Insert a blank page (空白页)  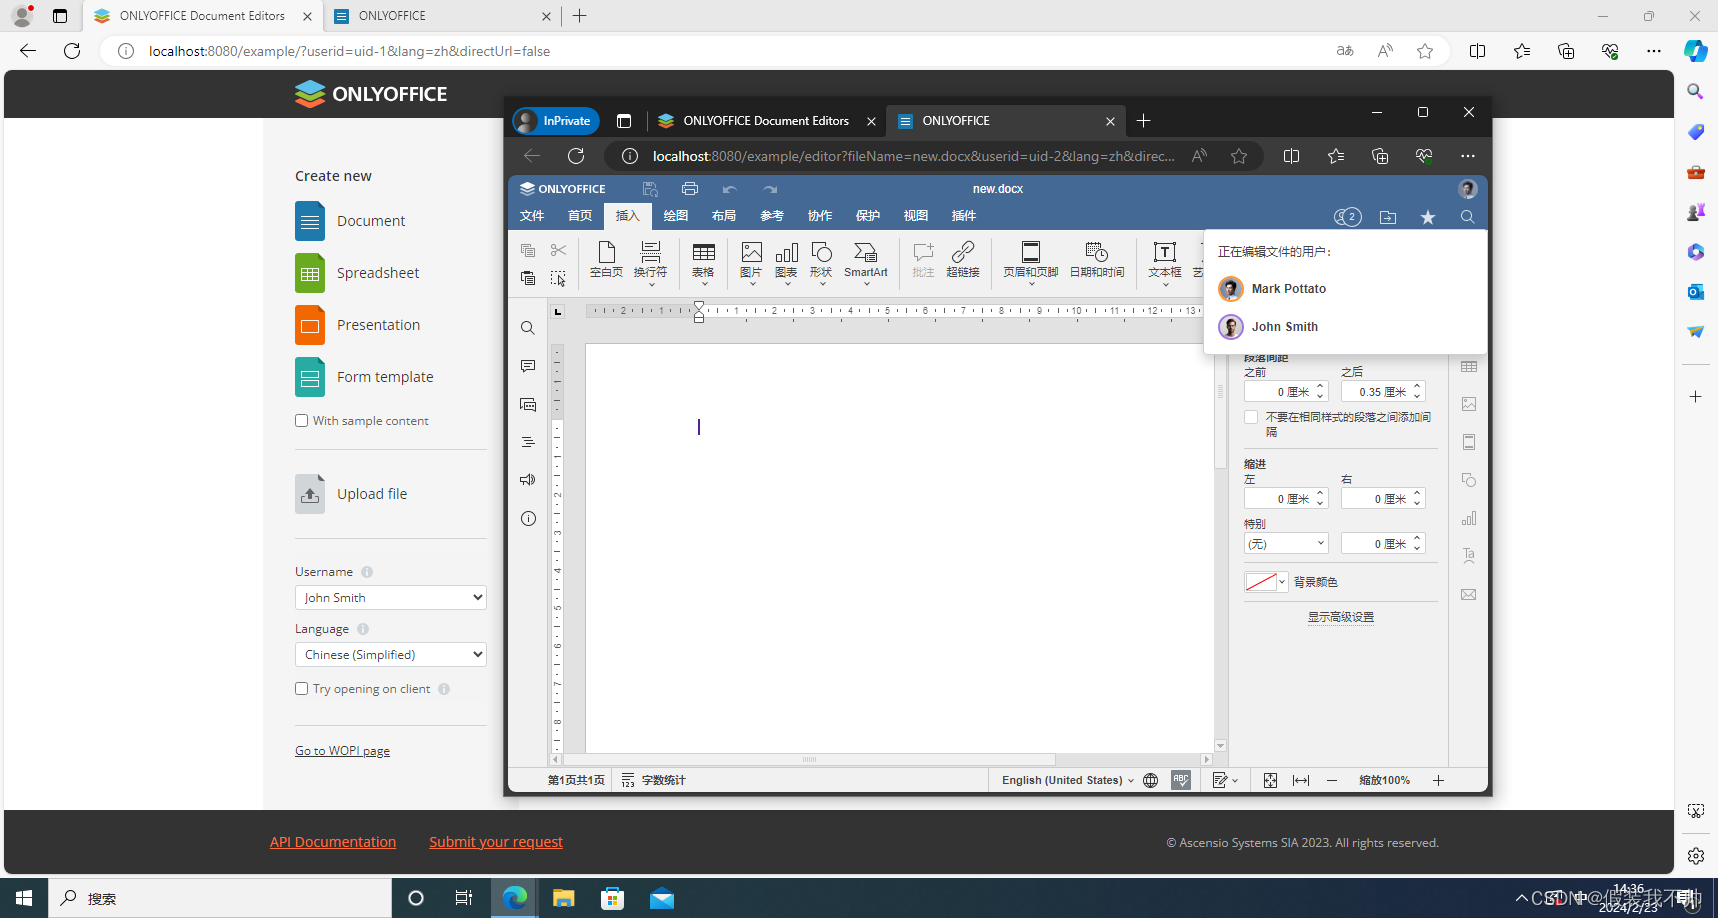pos(606,259)
